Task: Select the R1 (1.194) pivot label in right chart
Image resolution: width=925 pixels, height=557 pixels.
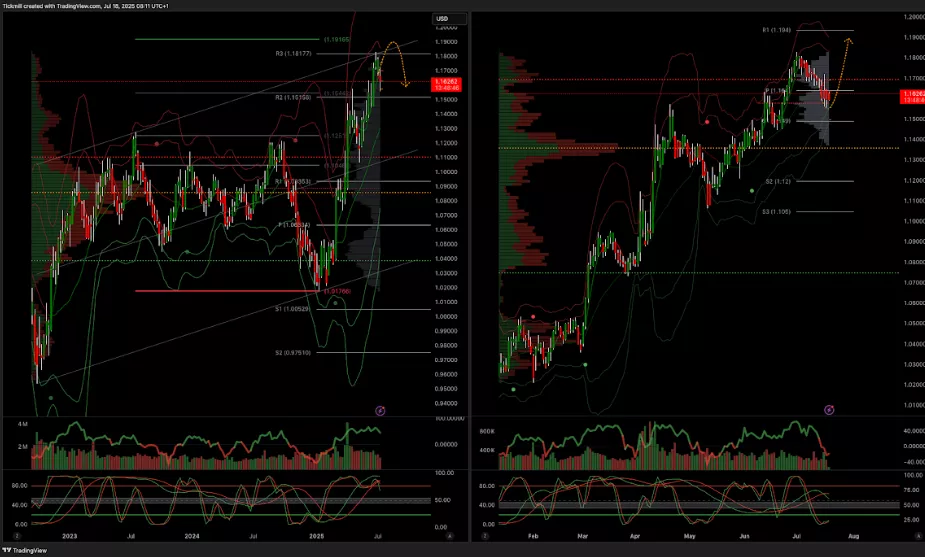Action: (777, 30)
